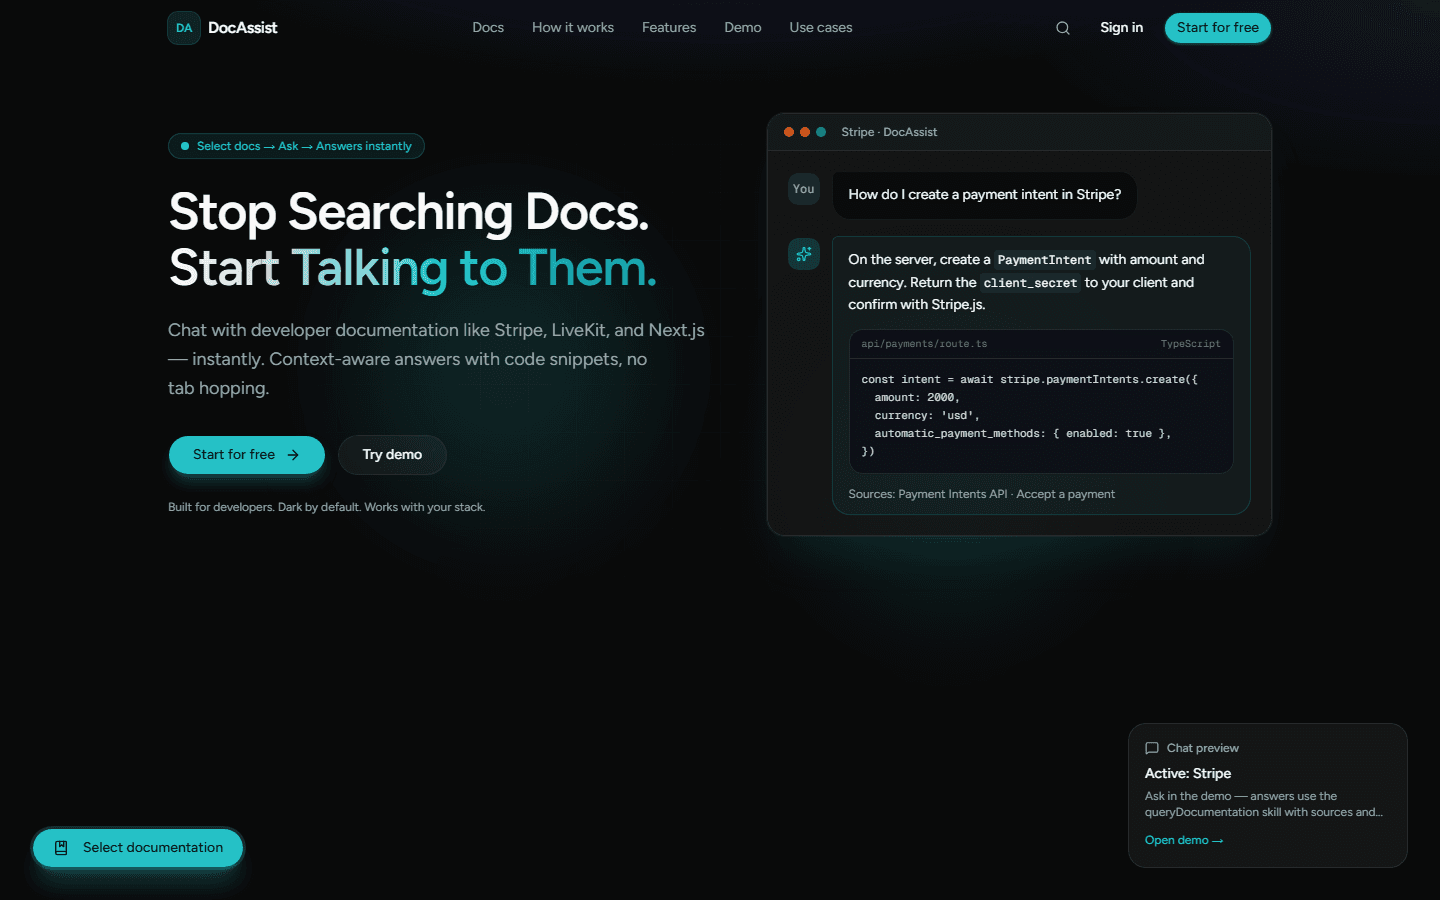This screenshot has height=900, width=1440.
Task: Click 'Built for developers' tagline text
Action: pyautogui.click(x=326, y=507)
